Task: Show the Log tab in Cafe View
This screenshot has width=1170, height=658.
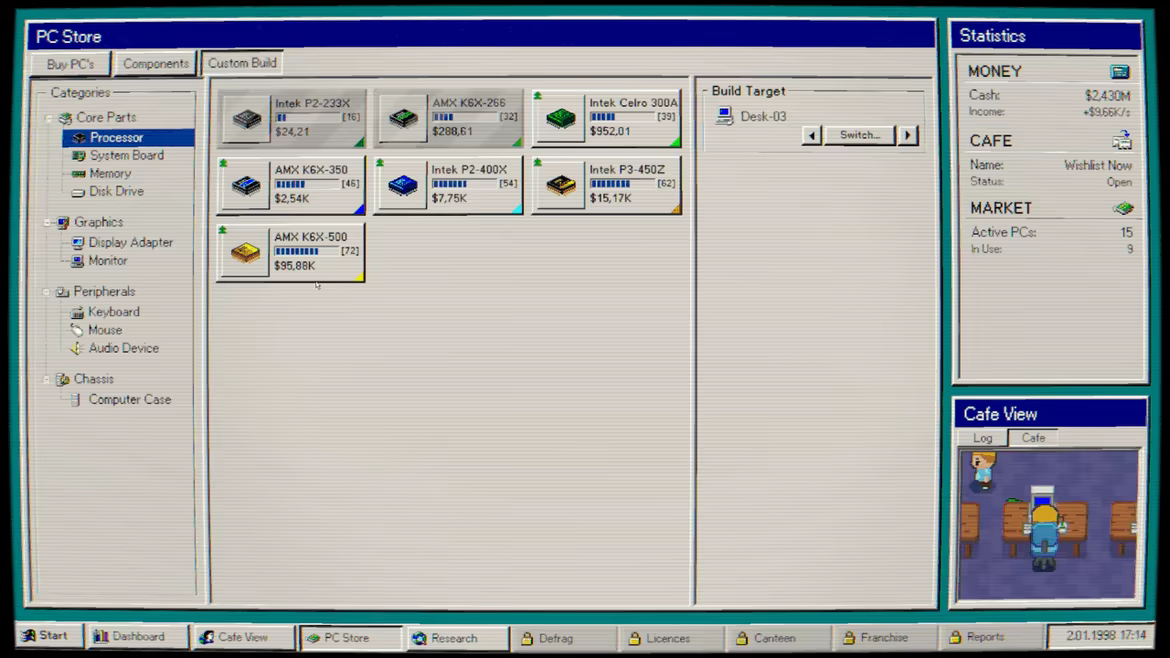Action: 983,438
